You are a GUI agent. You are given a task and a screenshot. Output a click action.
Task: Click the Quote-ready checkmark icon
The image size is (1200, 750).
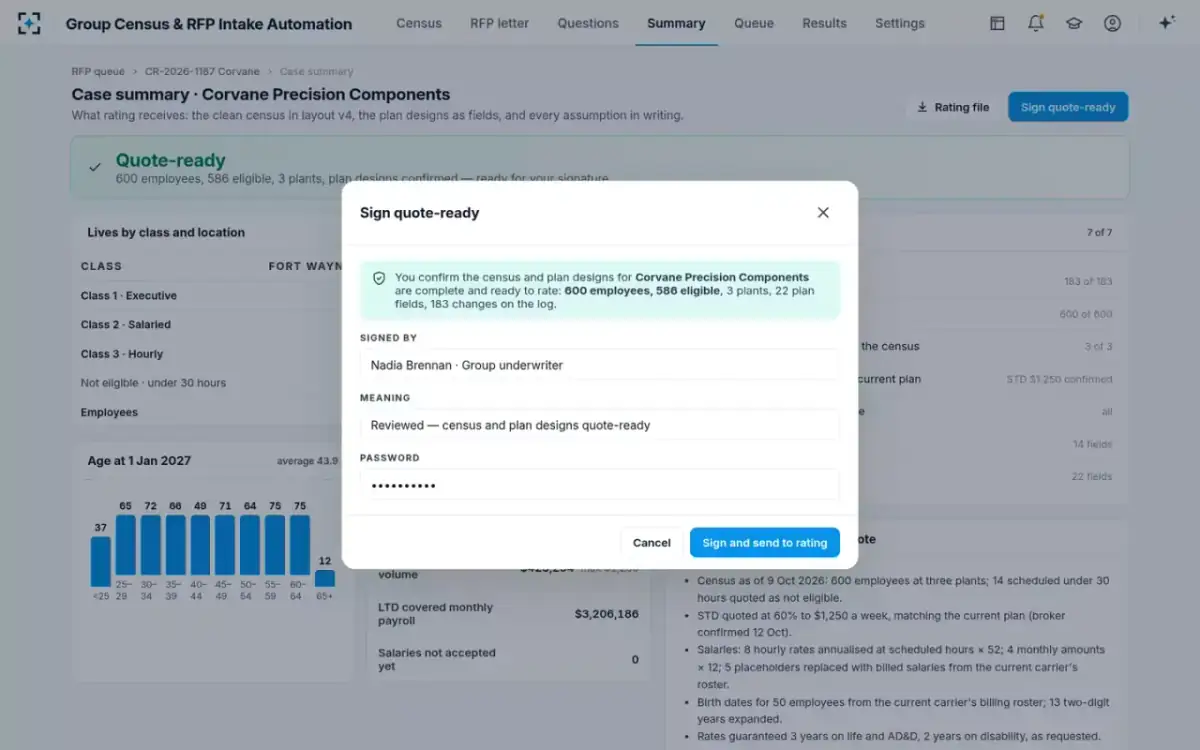[x=95, y=167]
